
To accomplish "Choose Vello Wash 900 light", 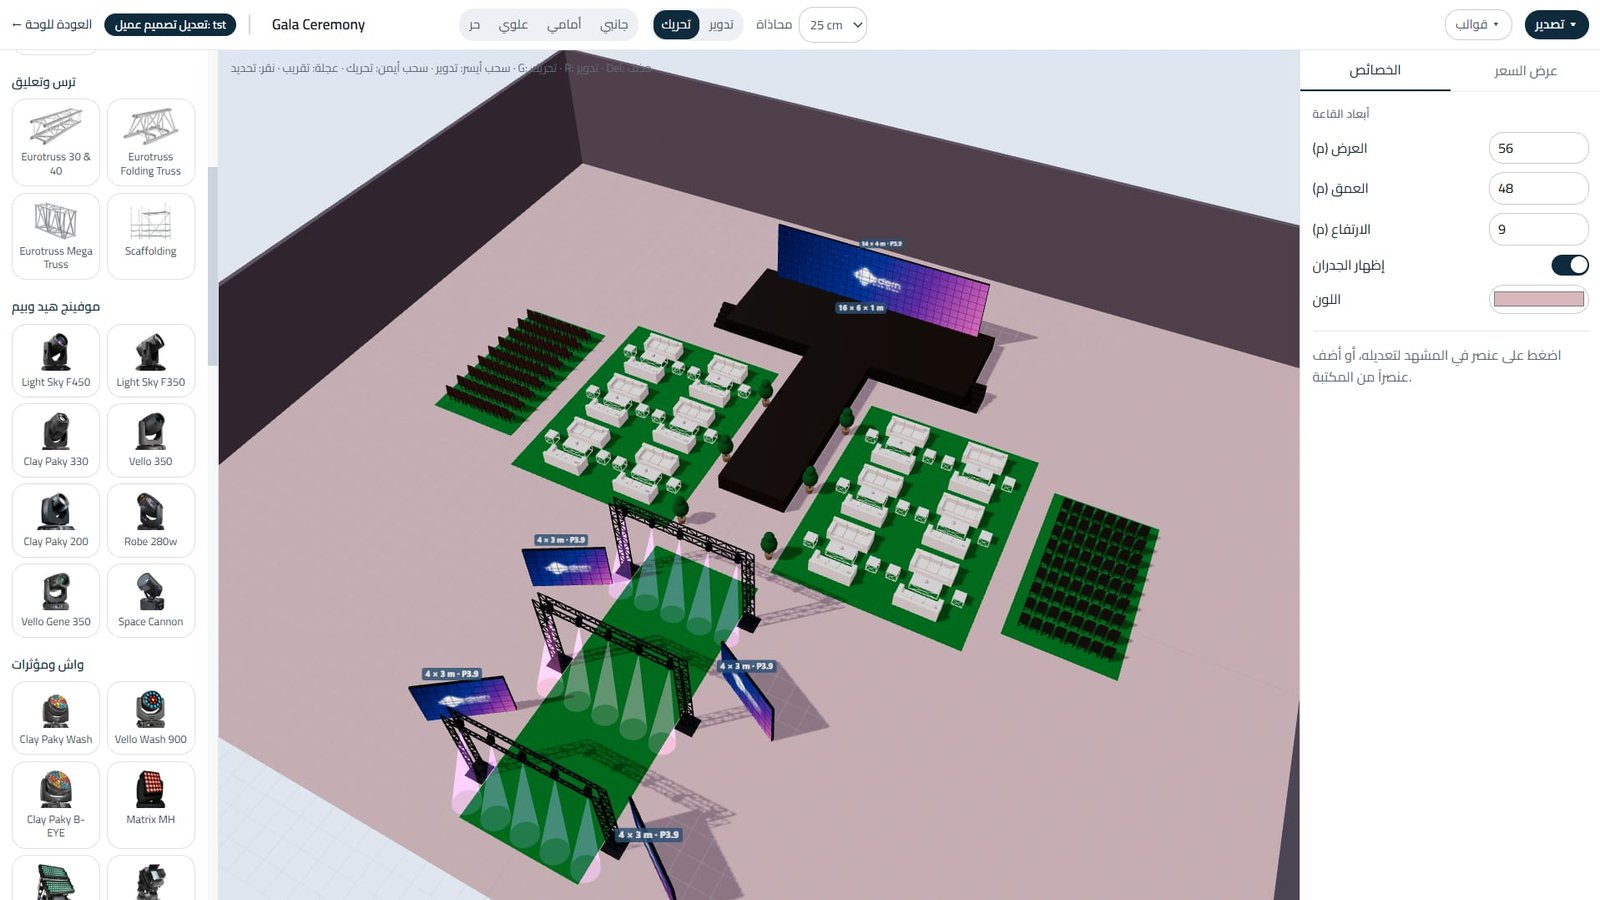I will pos(151,718).
